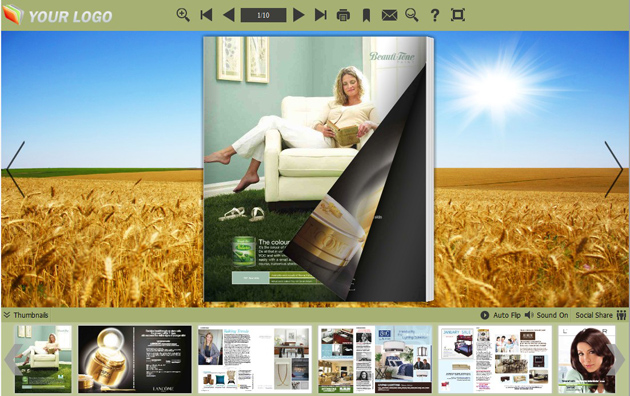Flip to previous page with left side arrow
Image resolution: width=630 pixels, height=396 pixels.
pyautogui.click(x=16, y=169)
